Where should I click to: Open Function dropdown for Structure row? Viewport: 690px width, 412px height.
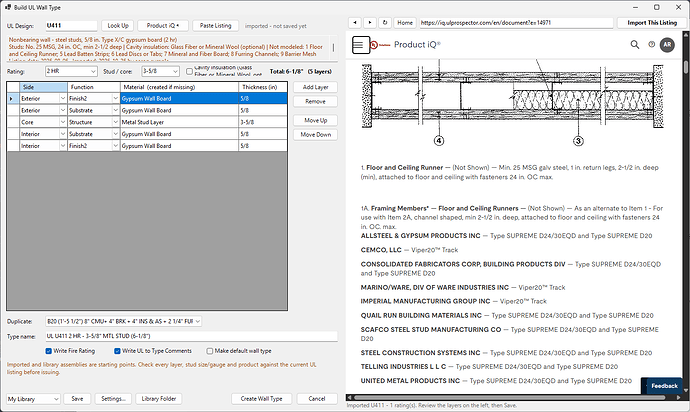click(115, 122)
